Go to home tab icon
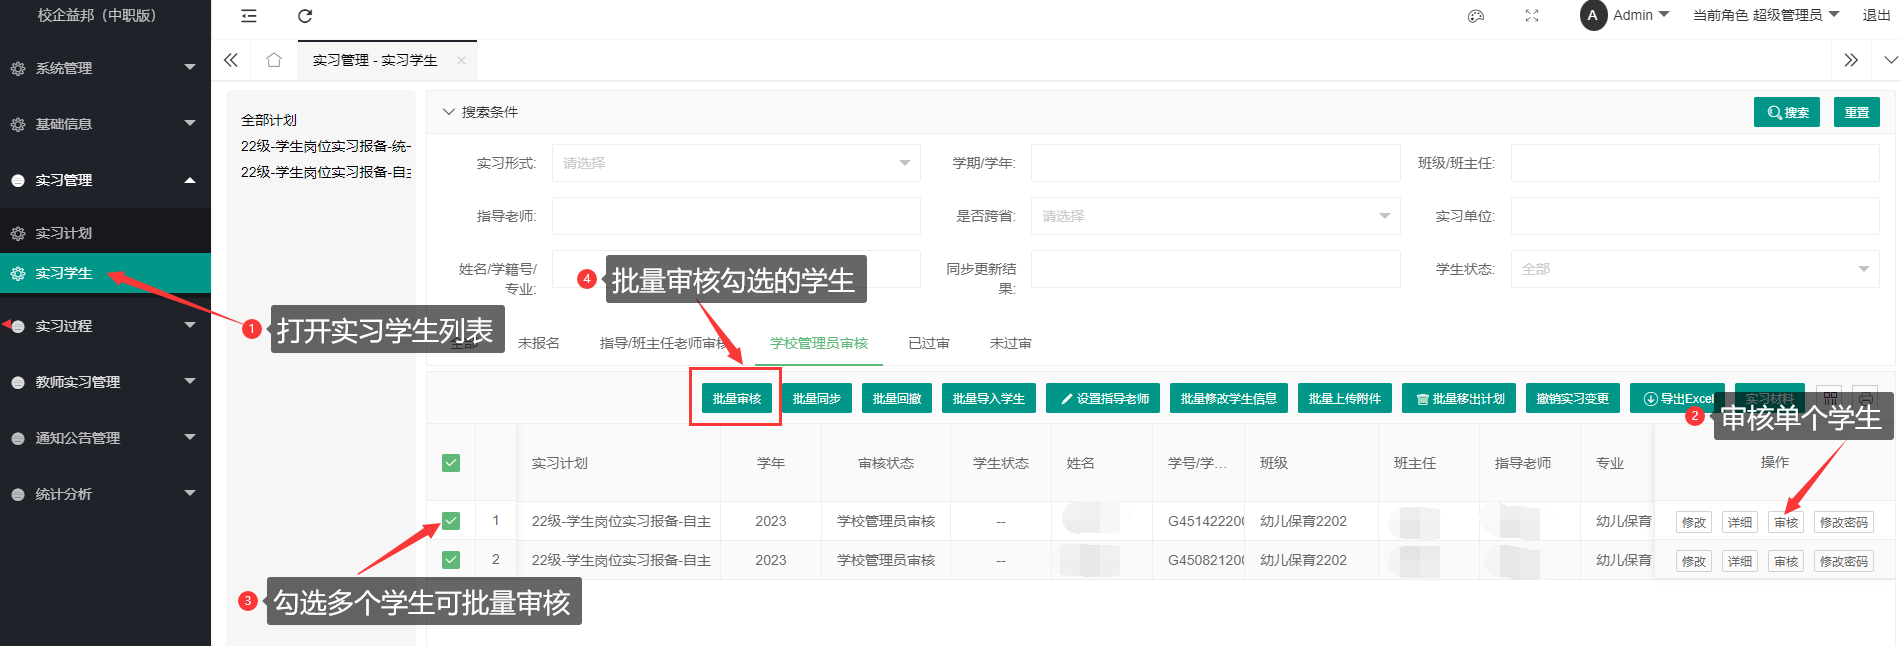The width and height of the screenshot is (1901, 646). click(x=273, y=60)
